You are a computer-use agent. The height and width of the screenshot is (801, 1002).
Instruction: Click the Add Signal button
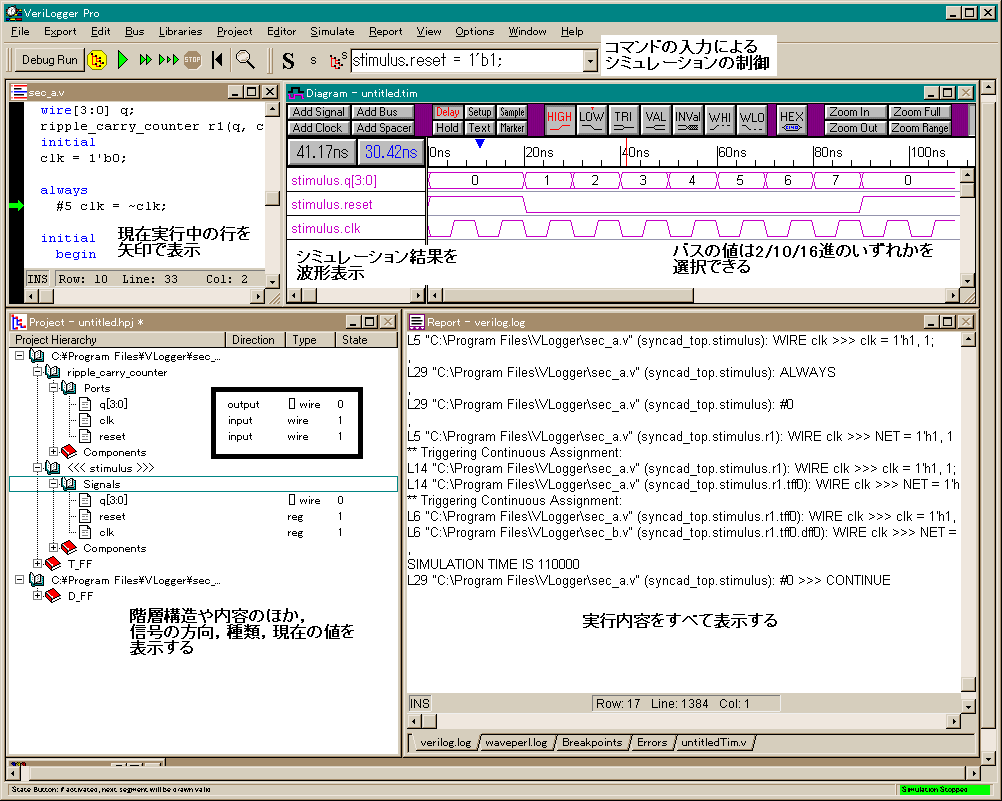319,112
